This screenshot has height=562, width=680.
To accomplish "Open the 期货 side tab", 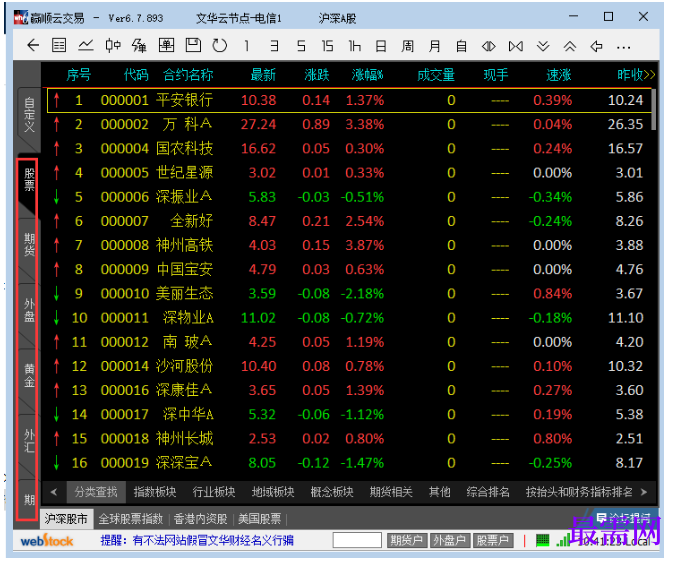I will [29, 244].
